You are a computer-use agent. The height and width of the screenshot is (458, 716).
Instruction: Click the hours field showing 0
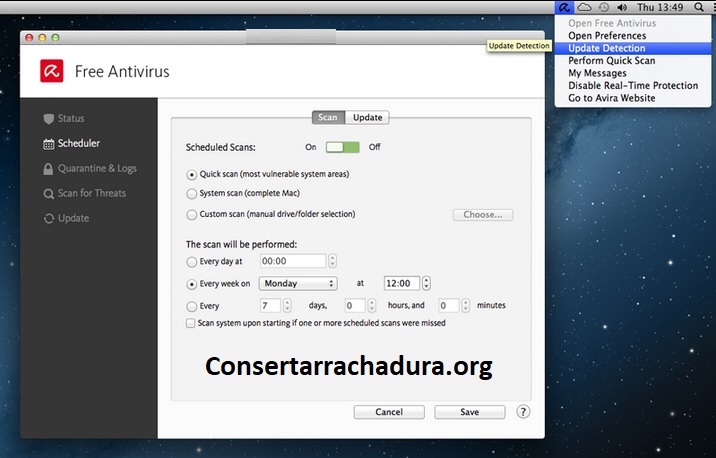pyautogui.click(x=355, y=305)
